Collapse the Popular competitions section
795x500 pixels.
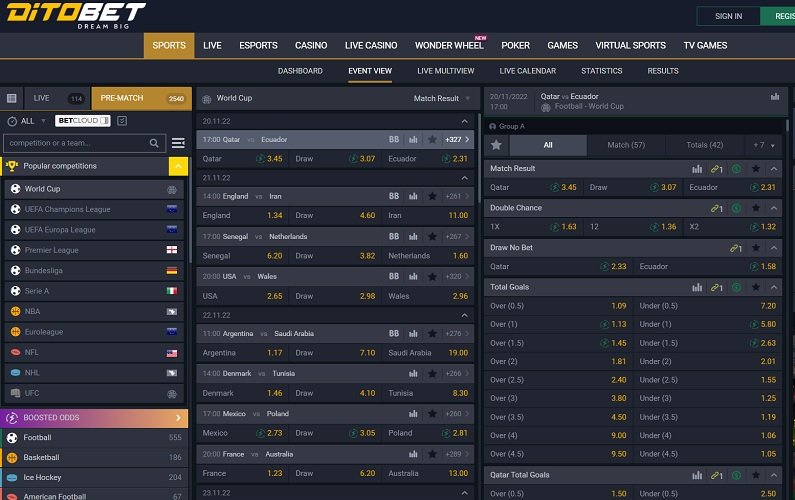(x=177, y=166)
